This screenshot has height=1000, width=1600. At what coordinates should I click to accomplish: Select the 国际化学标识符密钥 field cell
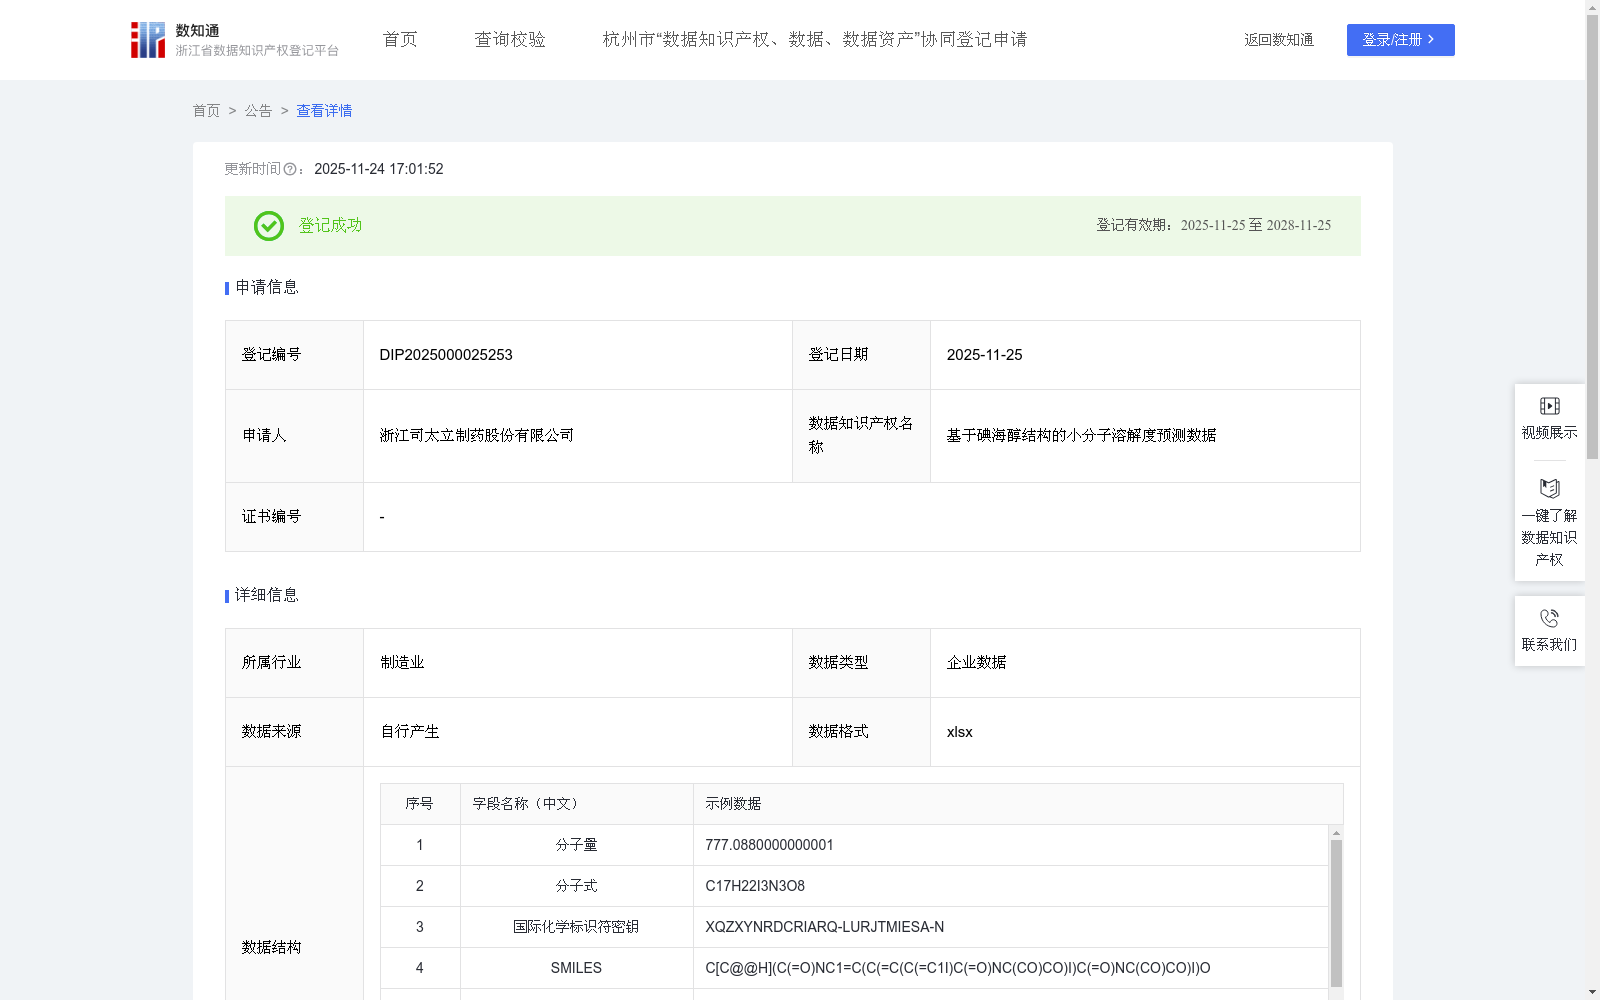click(577, 927)
